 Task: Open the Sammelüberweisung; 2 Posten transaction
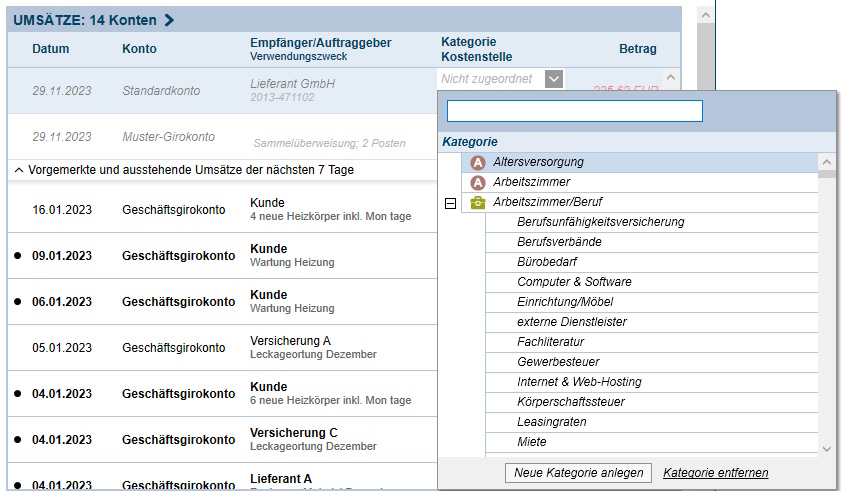(x=222, y=137)
